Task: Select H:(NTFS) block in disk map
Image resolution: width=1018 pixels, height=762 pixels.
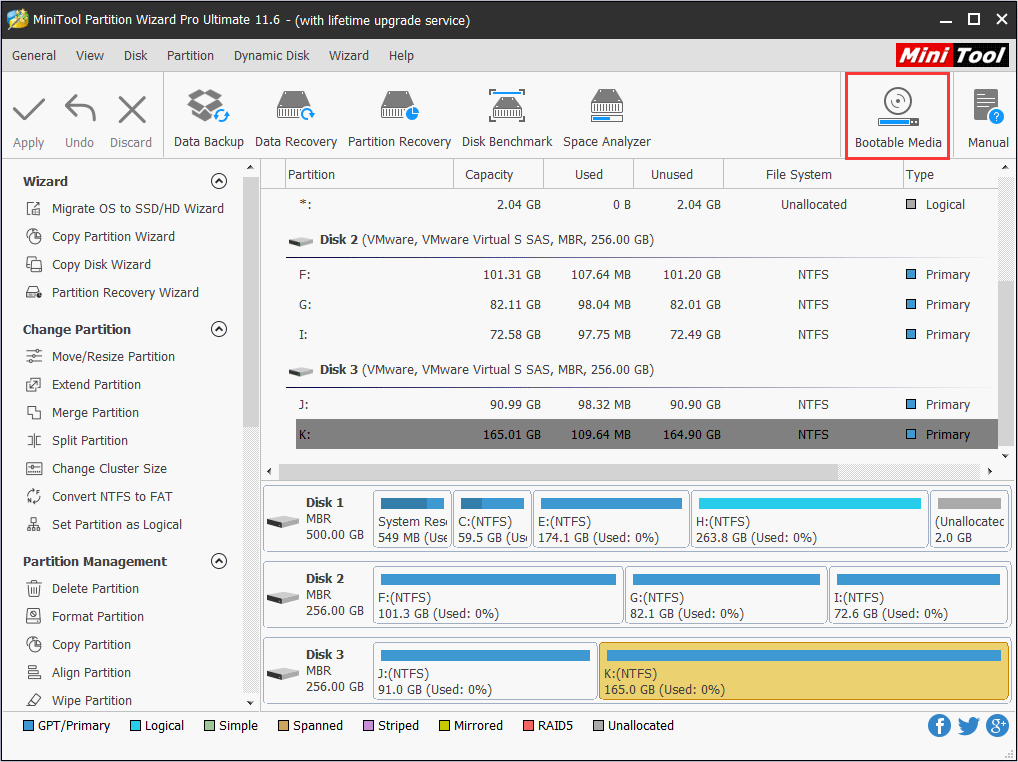Action: click(810, 519)
